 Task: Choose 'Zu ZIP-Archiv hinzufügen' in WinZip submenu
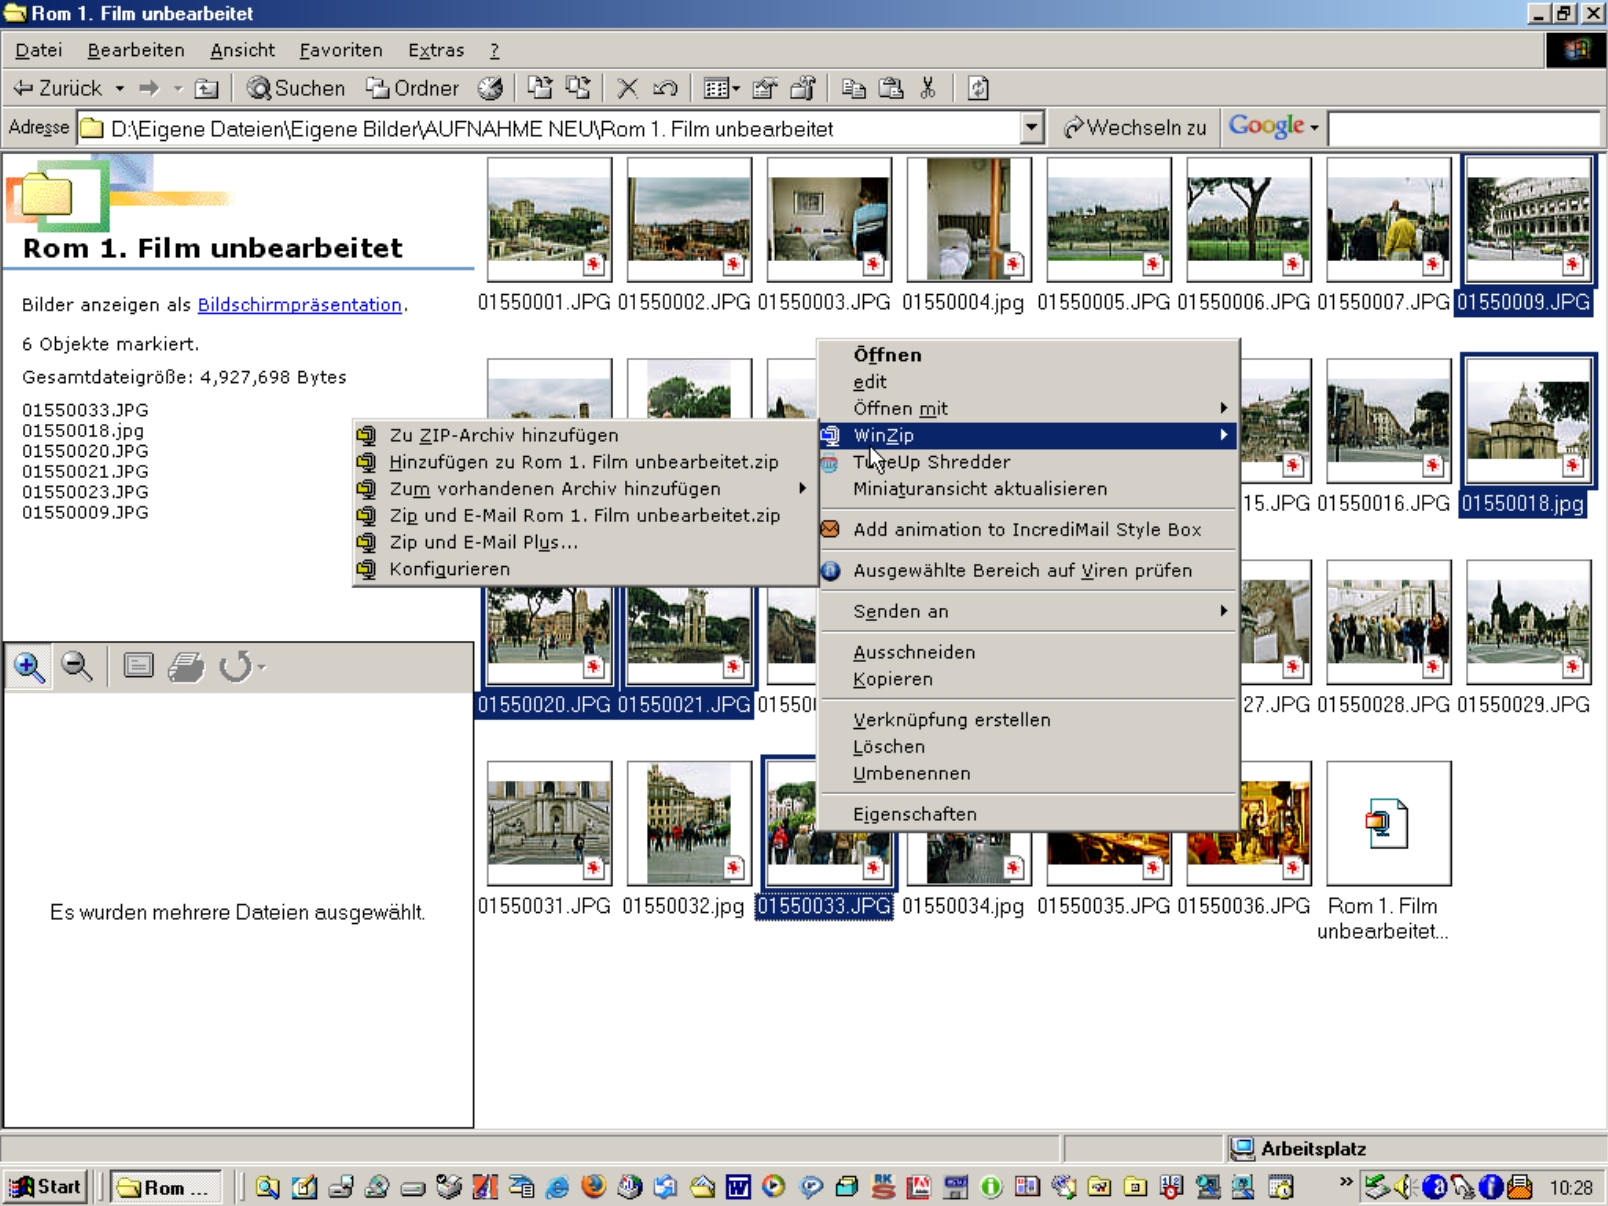(503, 435)
